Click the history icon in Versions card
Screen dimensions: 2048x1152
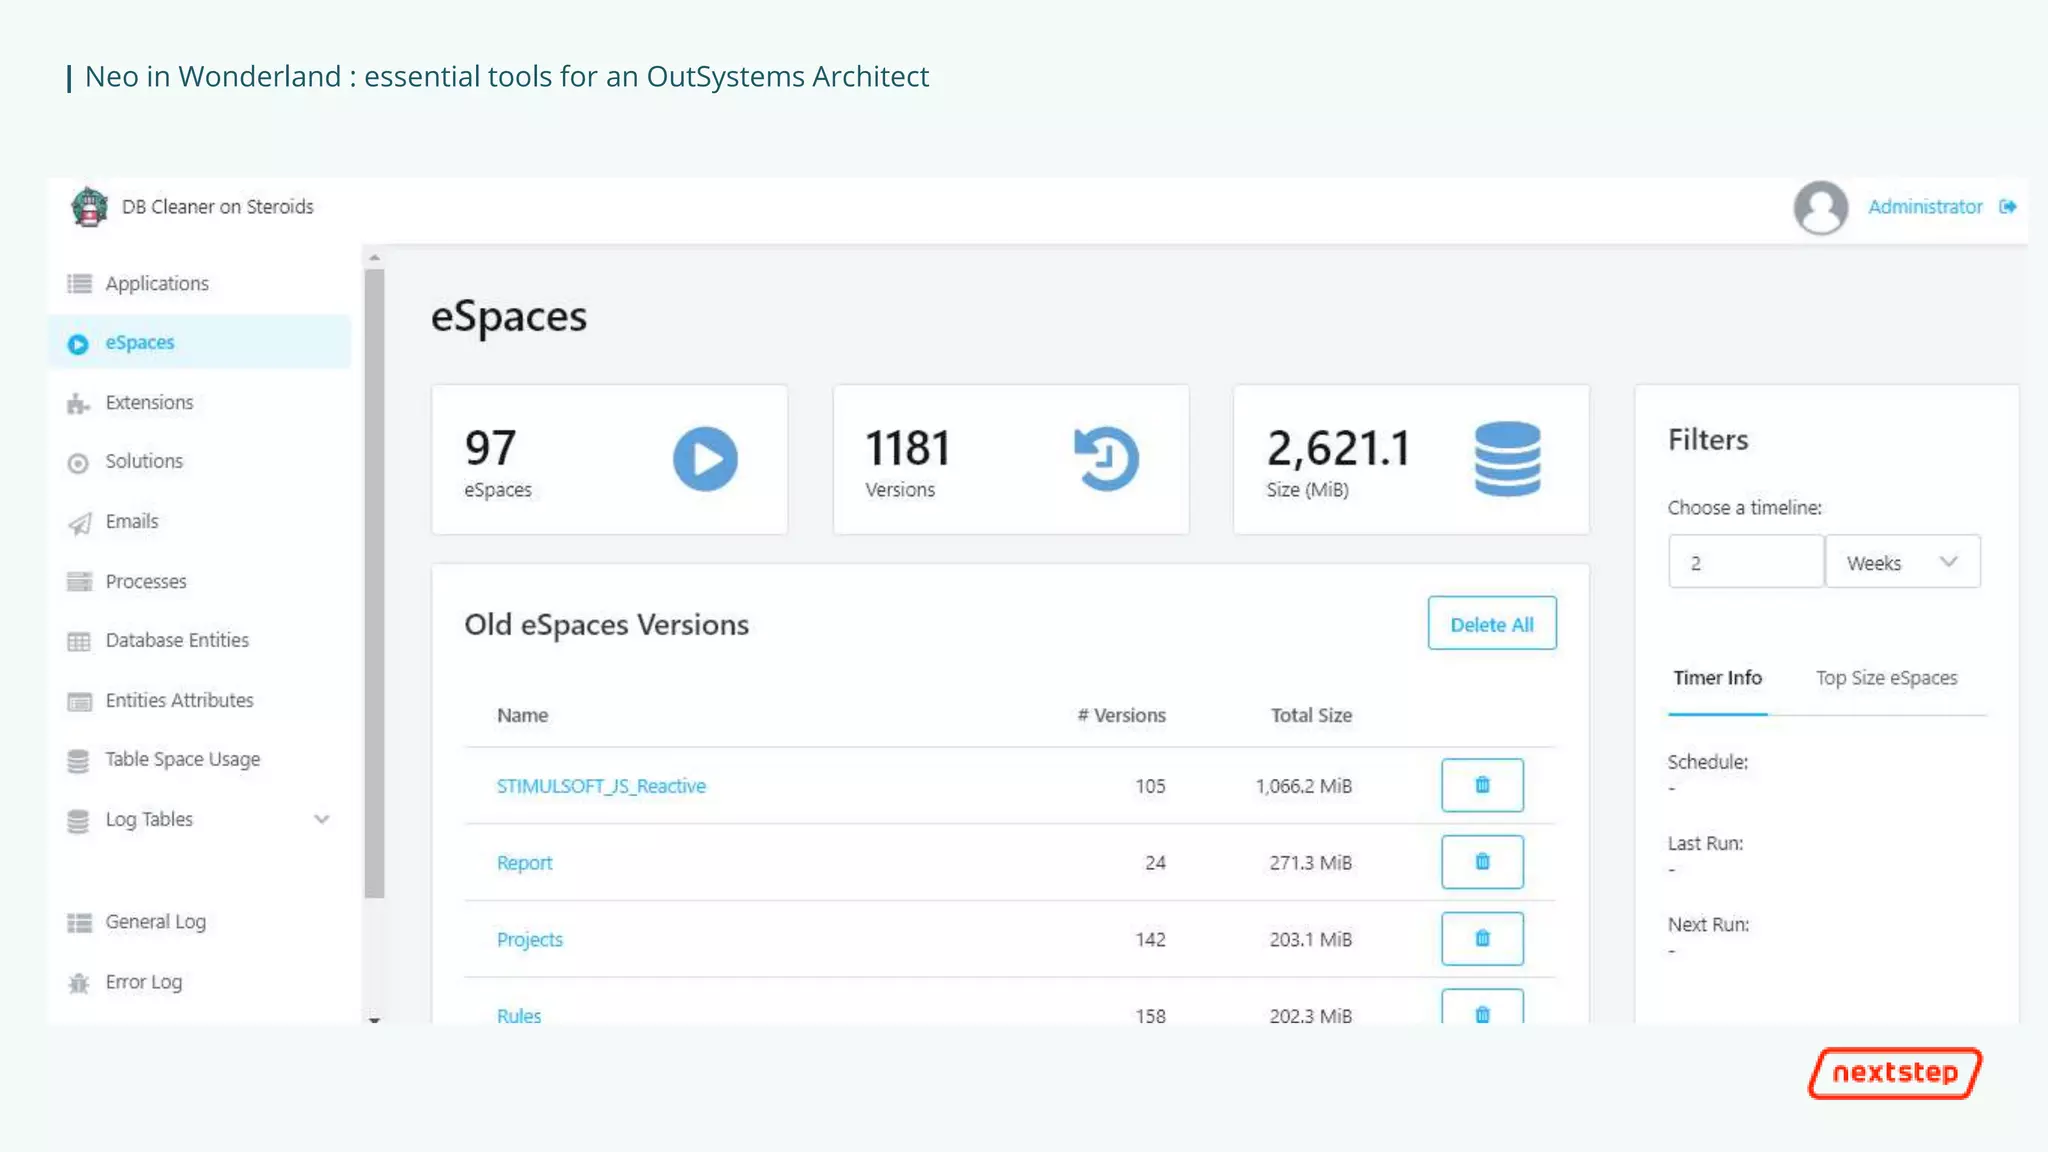[x=1106, y=459]
